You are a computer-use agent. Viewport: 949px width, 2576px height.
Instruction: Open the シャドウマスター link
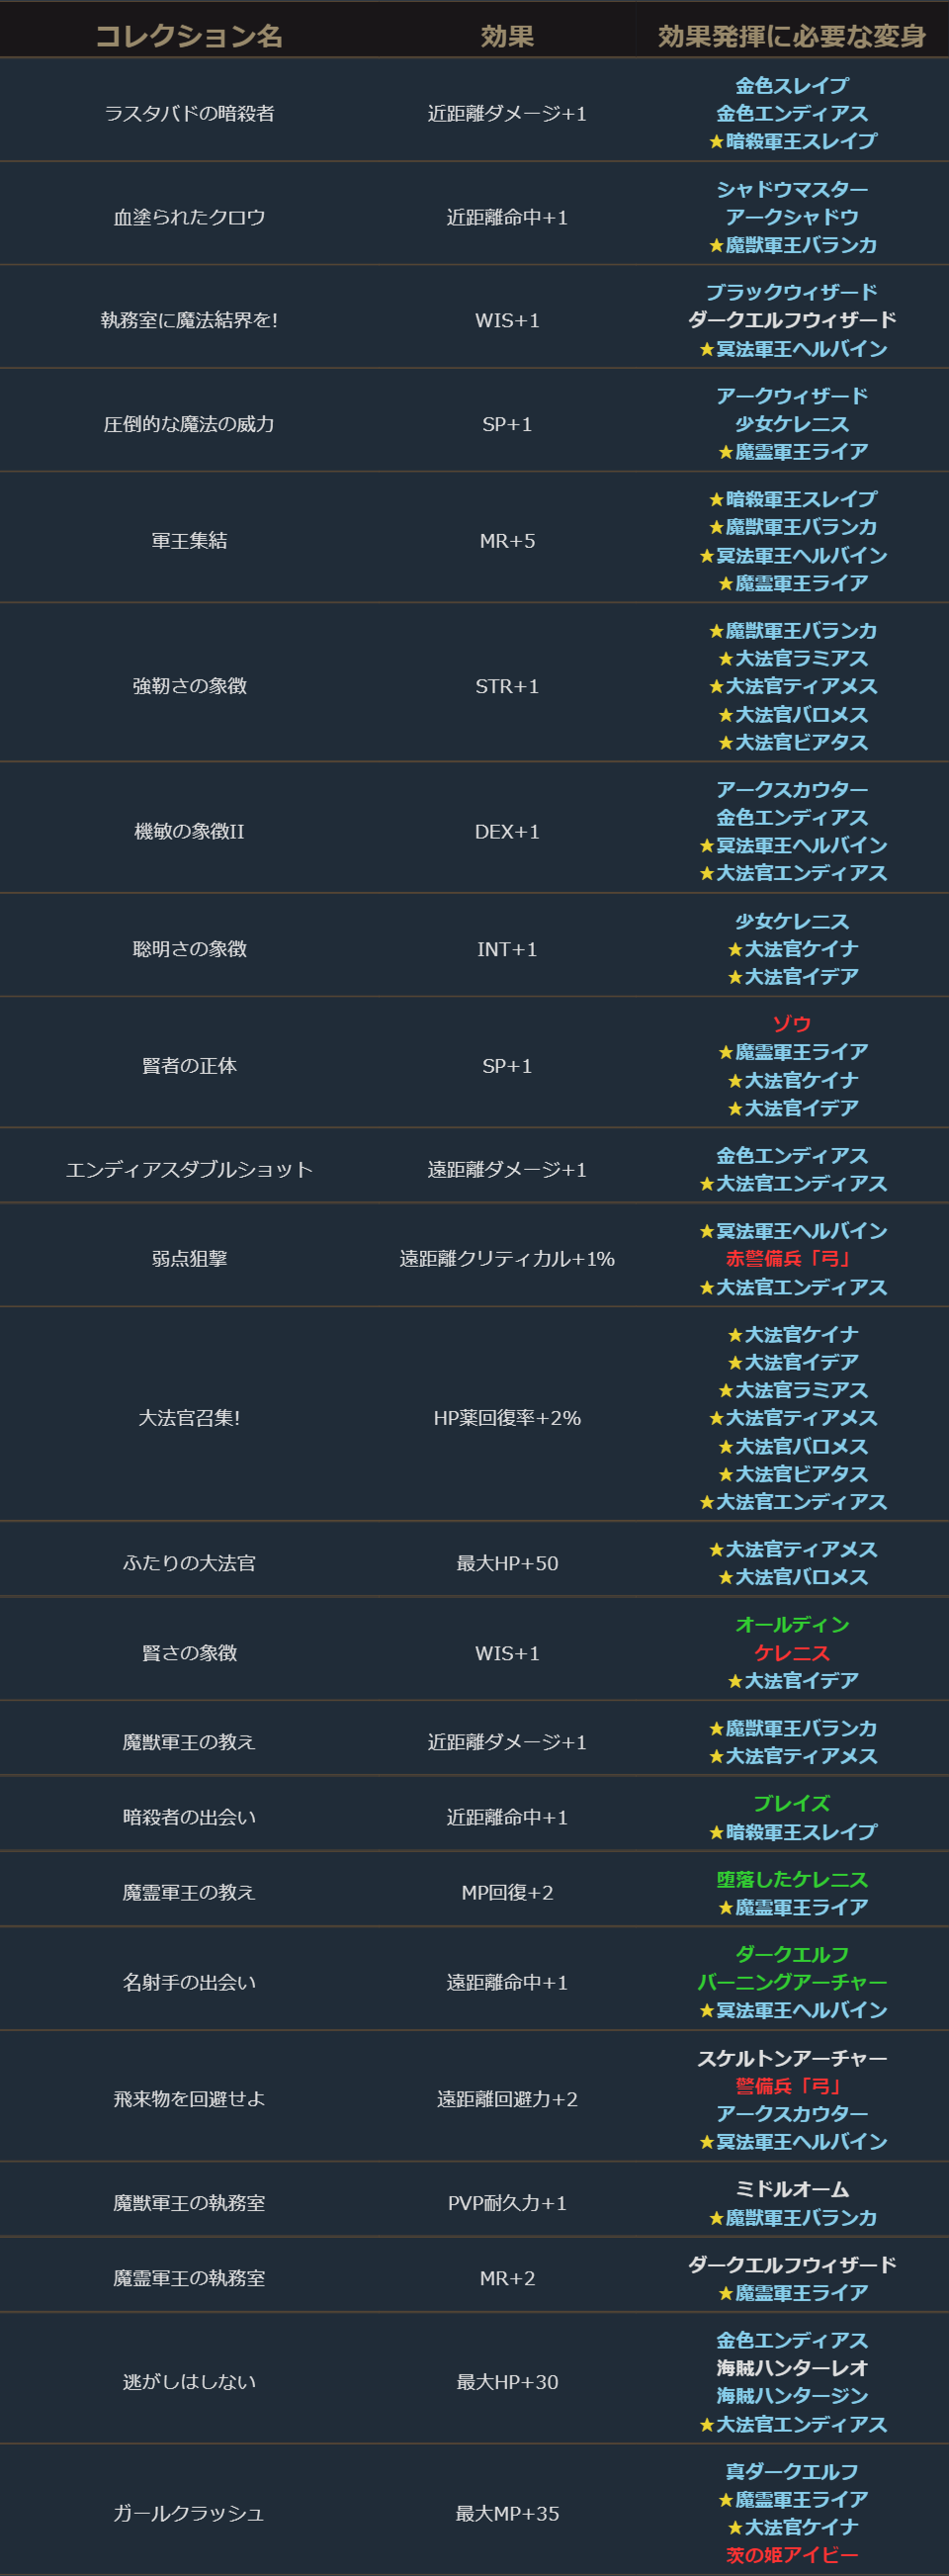(x=791, y=189)
